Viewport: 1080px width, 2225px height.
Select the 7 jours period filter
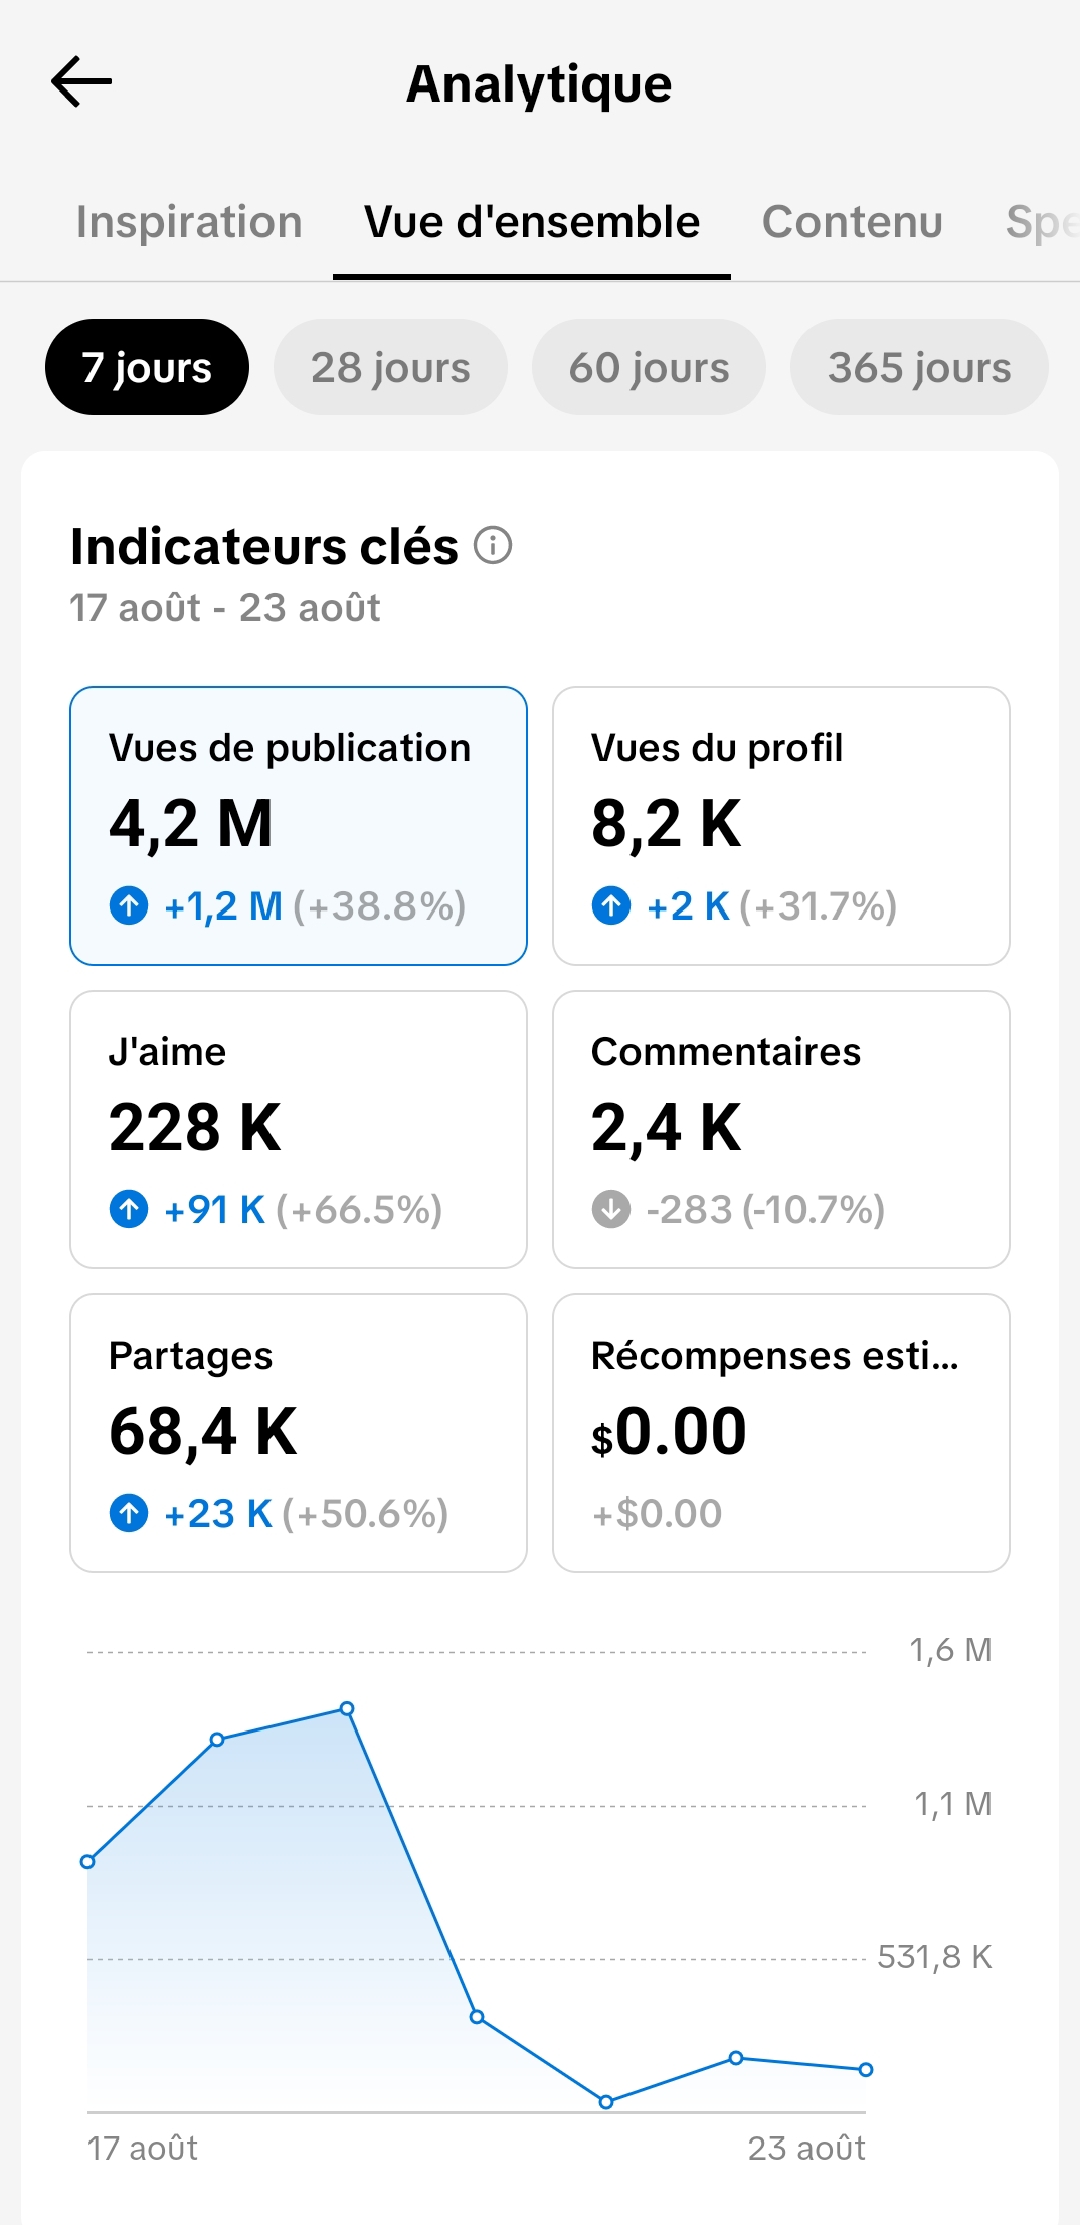point(147,367)
